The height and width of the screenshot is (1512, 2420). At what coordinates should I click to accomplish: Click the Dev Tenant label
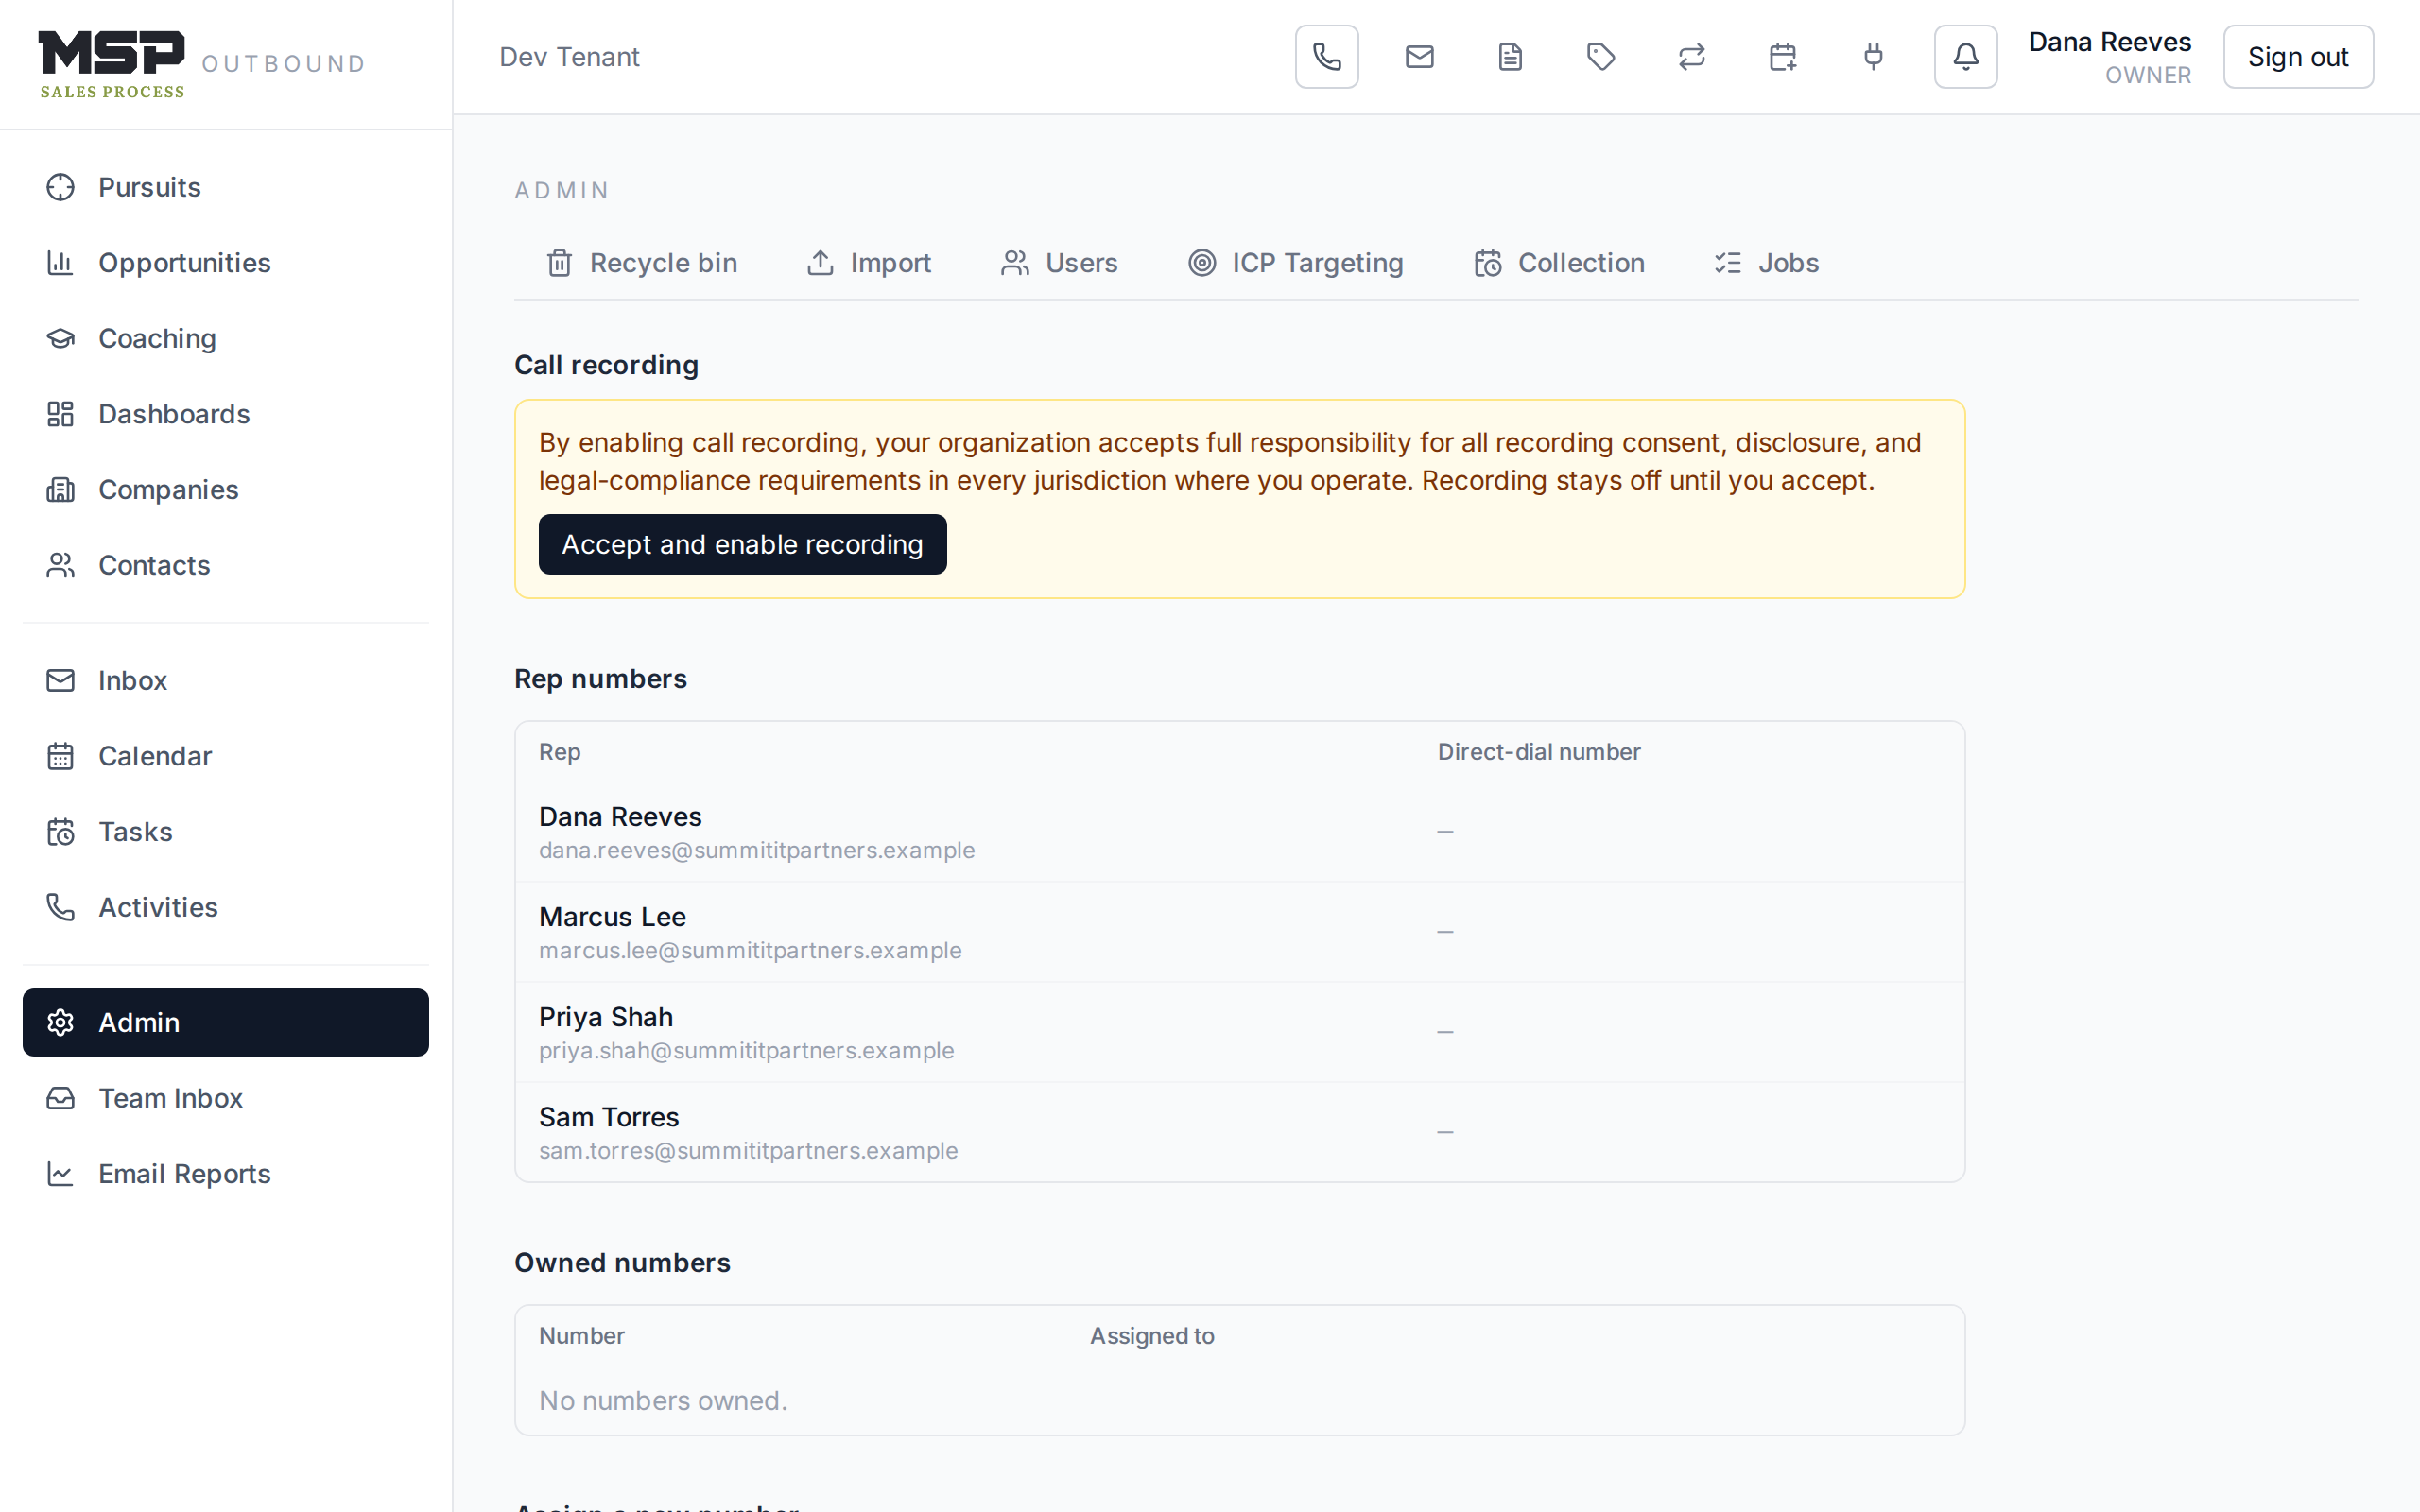coord(569,57)
